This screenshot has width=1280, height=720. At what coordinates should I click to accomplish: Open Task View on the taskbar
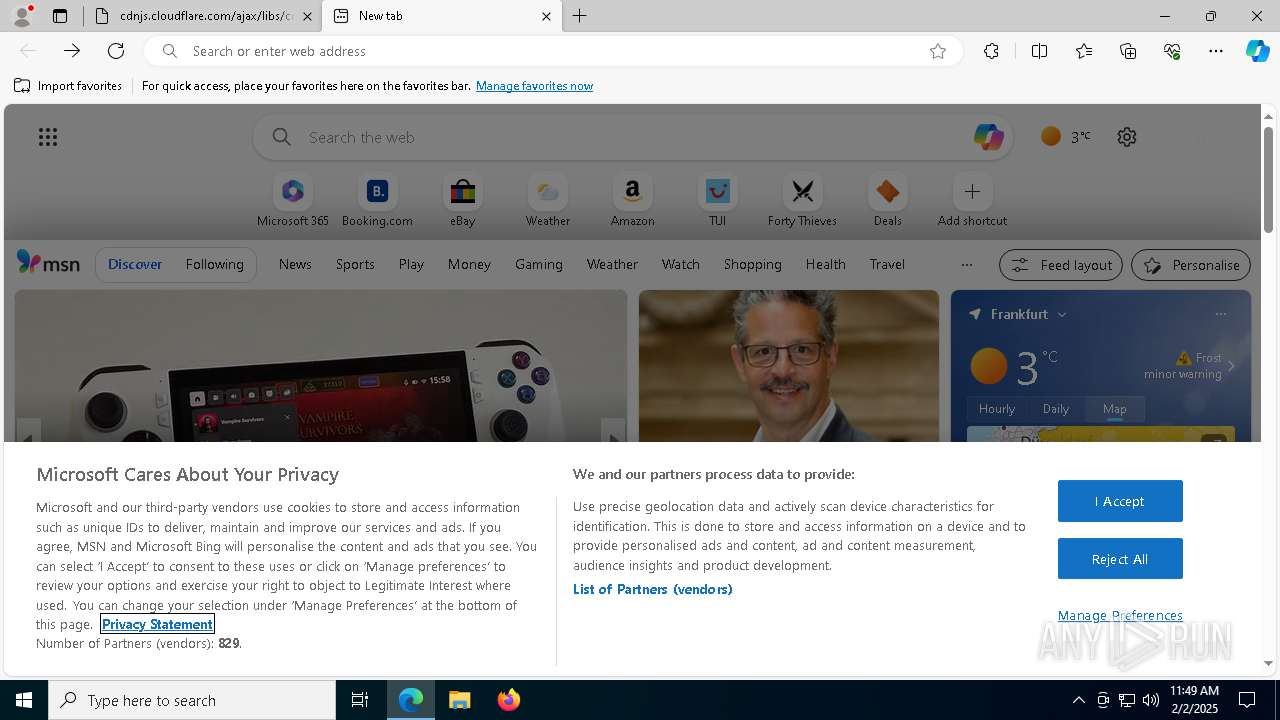360,700
